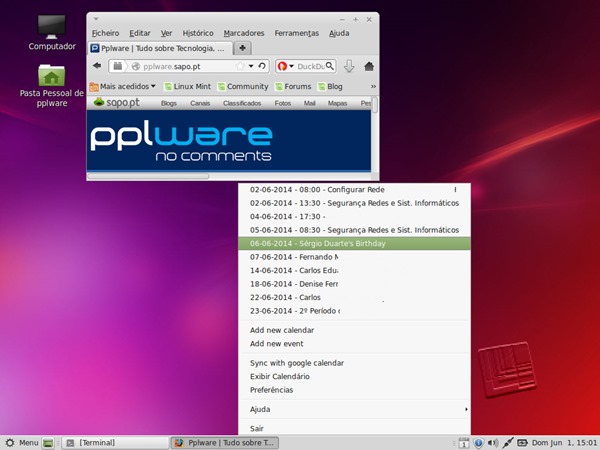
Task: Click Canais link on sapo bar
Action: pyautogui.click(x=200, y=103)
